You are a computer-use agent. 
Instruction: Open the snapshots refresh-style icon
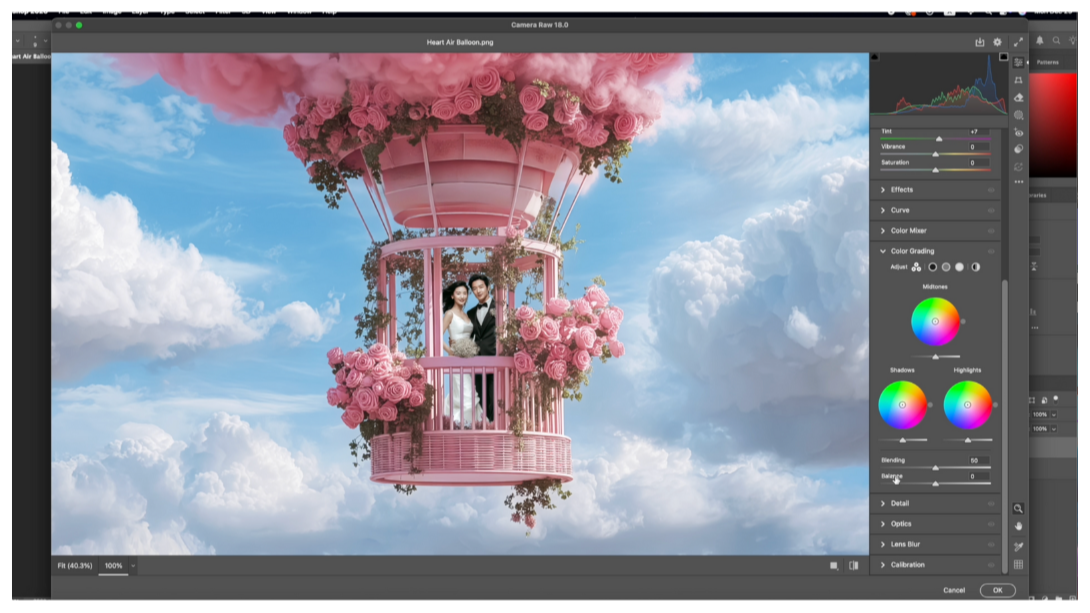point(1018,167)
